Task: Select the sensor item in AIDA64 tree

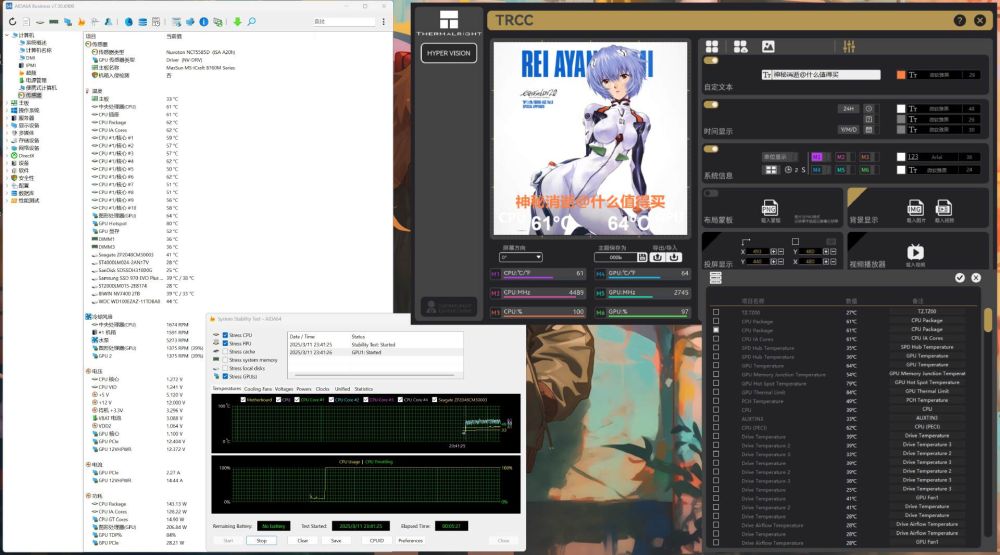Action: (29, 95)
